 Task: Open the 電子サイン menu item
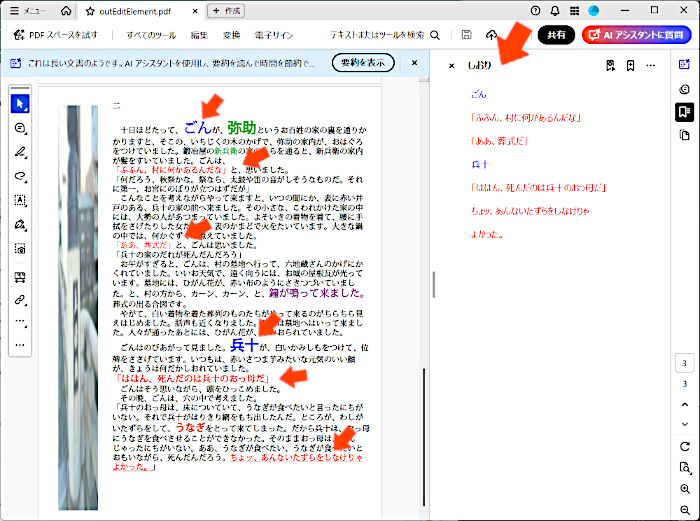point(274,35)
